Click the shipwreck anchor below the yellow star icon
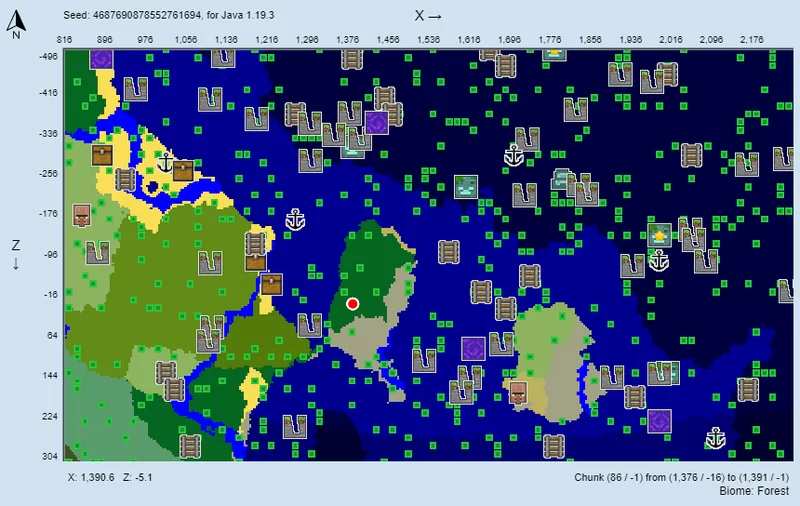Viewport: 800px width, 506px height. [658, 261]
